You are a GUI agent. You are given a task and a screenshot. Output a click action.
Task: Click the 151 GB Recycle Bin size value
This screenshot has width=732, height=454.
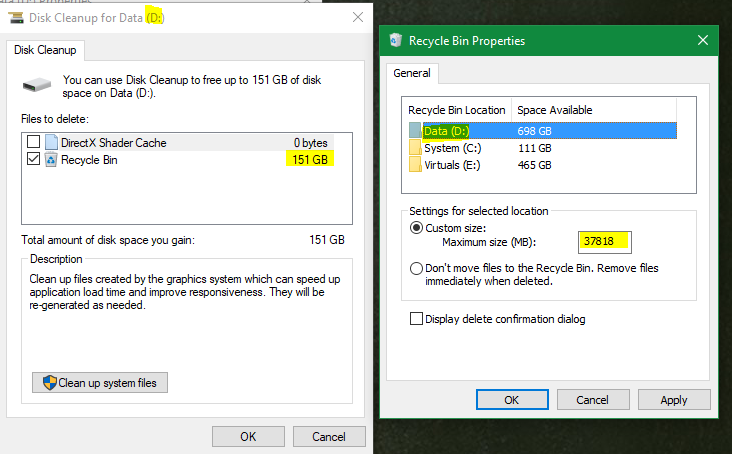click(310, 160)
